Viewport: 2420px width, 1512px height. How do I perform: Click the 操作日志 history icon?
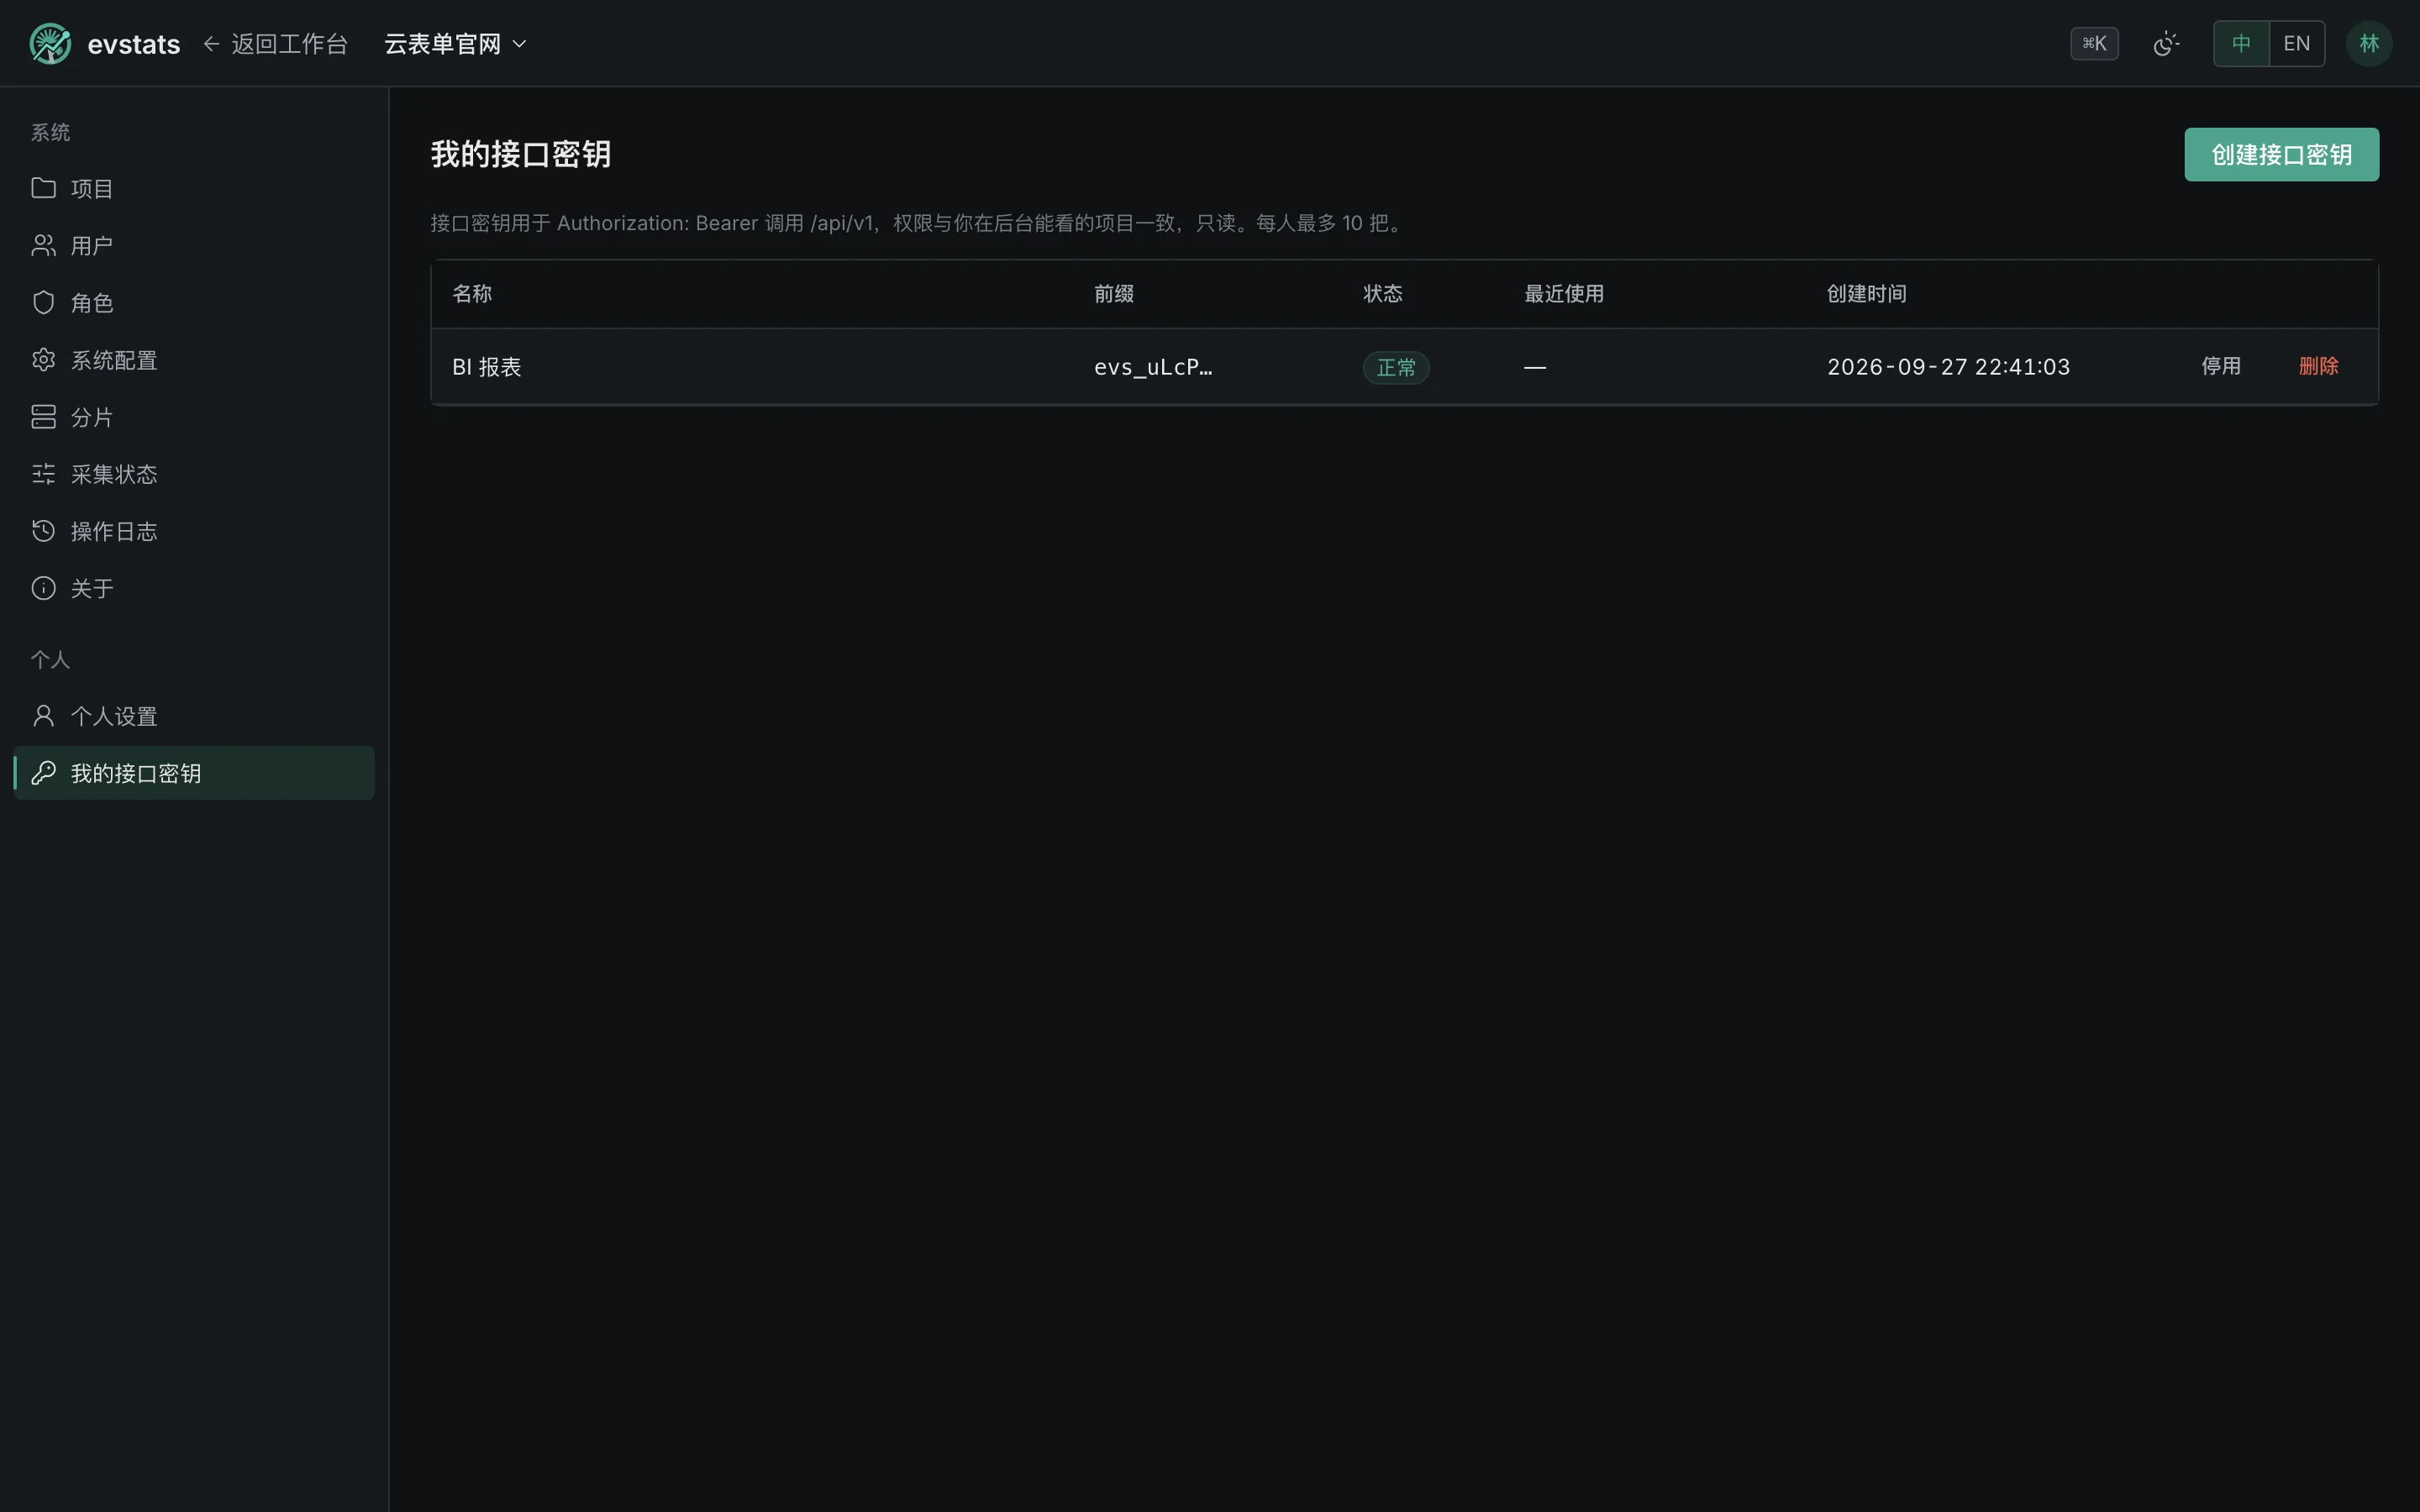tap(43, 530)
